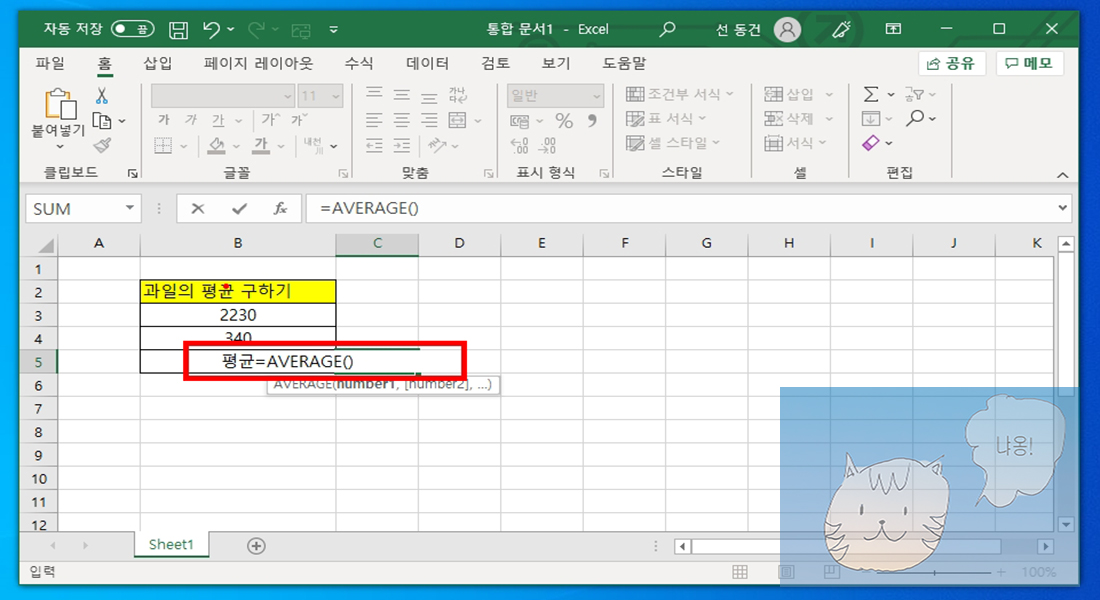
Task: Toggle Align Left
Action: click(x=374, y=121)
